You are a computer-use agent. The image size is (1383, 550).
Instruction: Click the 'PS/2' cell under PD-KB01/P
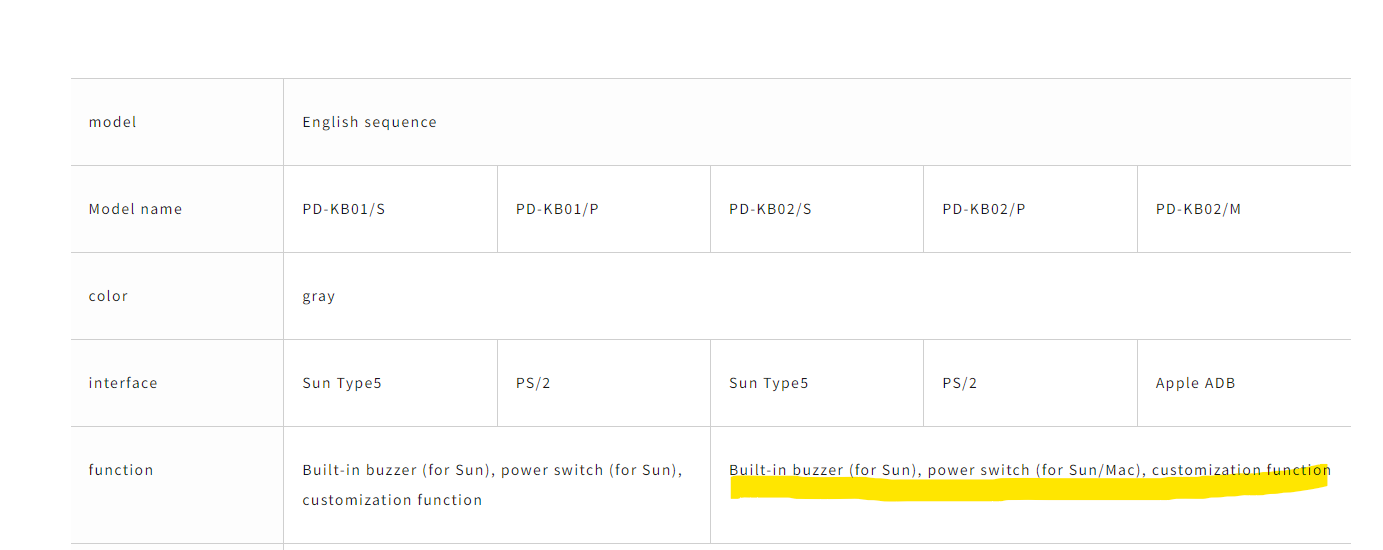604,383
